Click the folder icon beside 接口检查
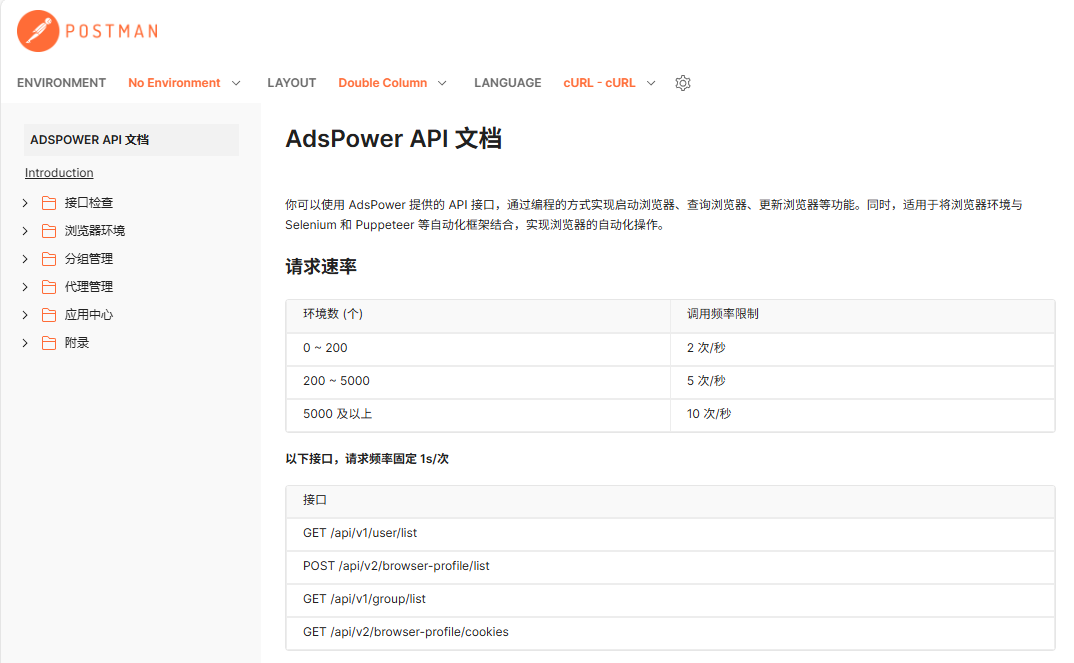 [49, 202]
